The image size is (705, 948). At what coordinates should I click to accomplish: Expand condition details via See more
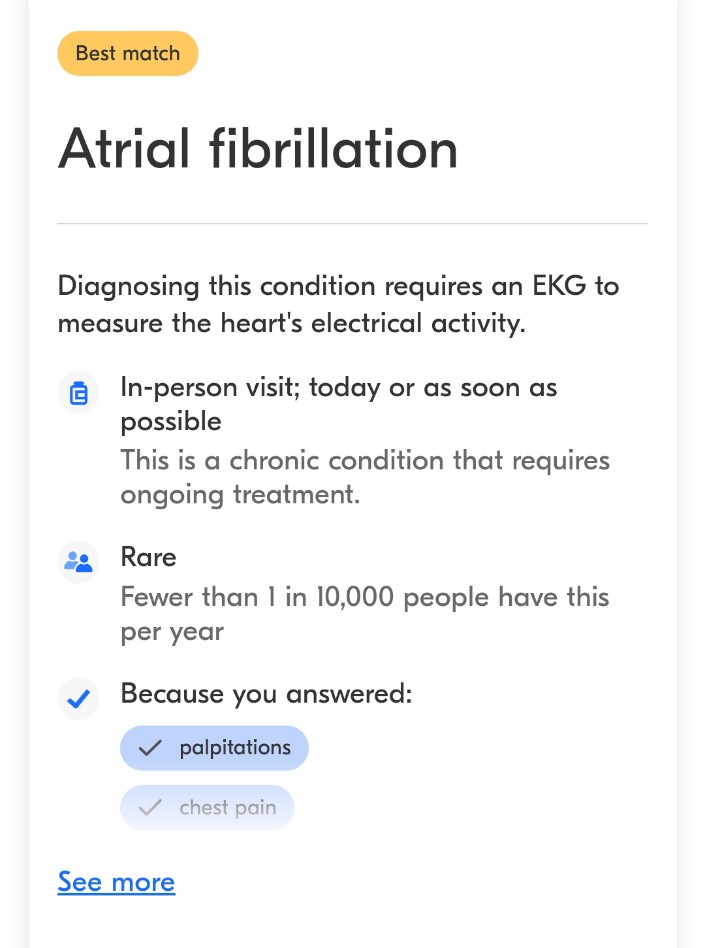click(x=116, y=882)
